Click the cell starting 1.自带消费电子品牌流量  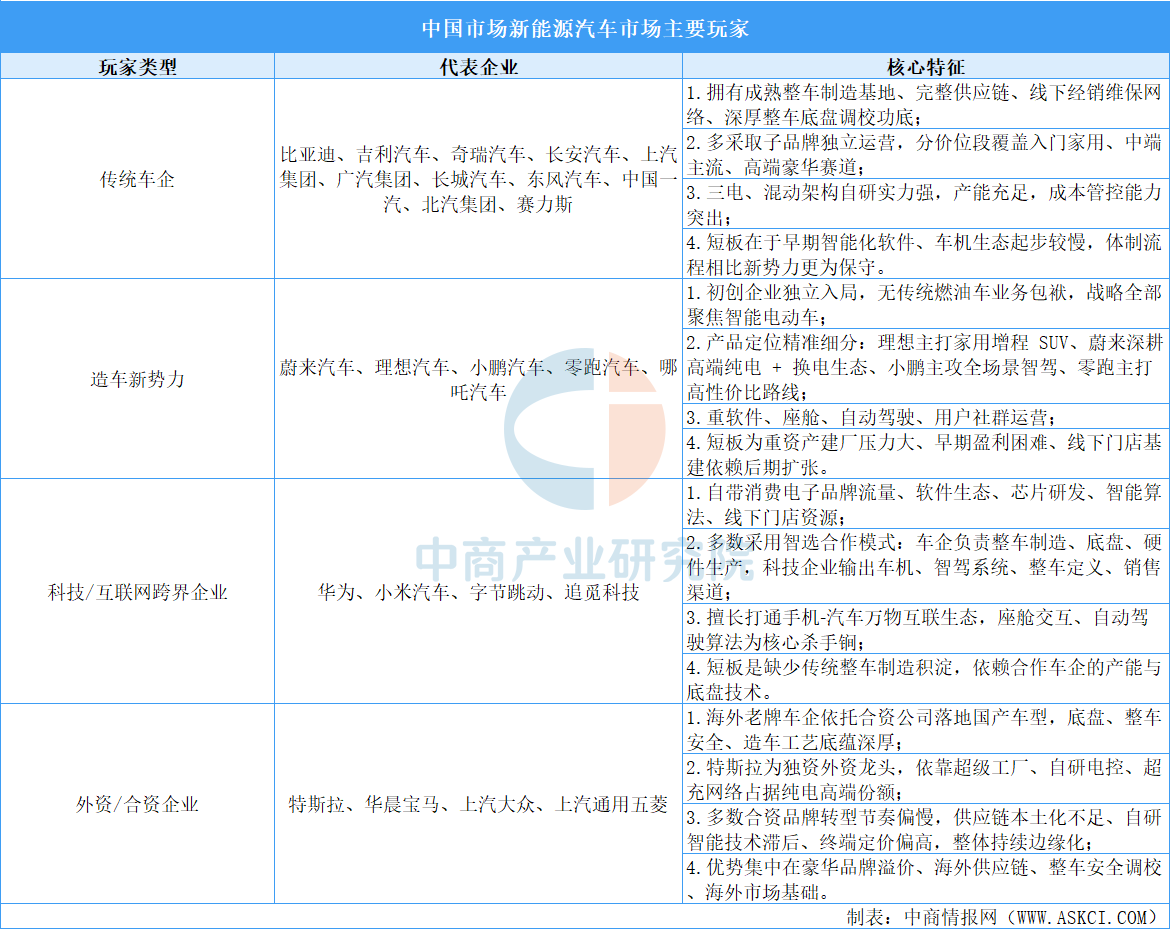click(x=925, y=504)
